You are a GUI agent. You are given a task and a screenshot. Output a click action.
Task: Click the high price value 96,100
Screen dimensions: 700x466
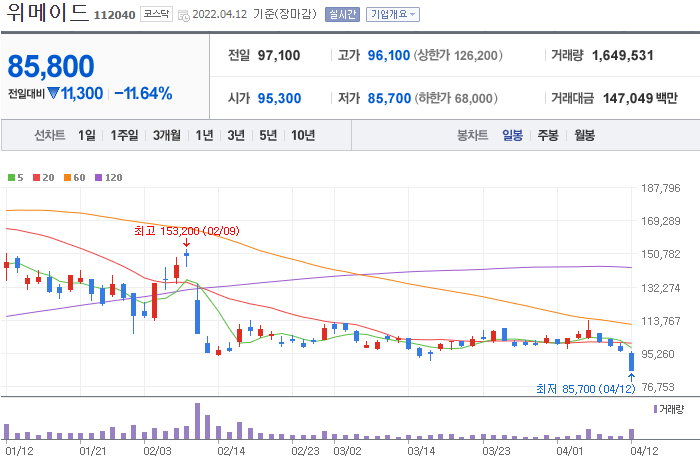389,55
